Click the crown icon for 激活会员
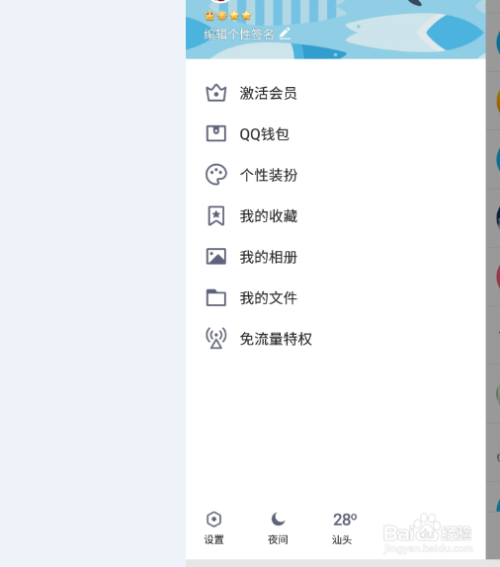The image size is (500, 567). [216, 93]
